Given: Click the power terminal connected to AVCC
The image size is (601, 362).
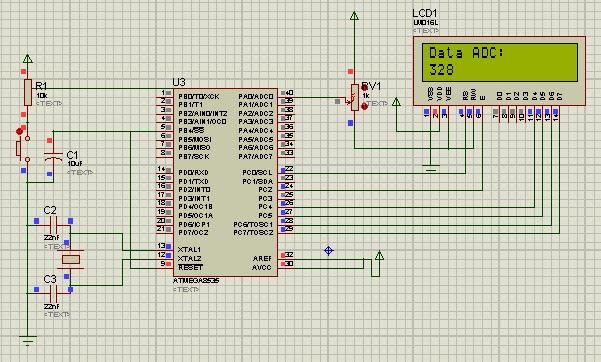Looking at the screenshot, I should [x=379, y=256].
